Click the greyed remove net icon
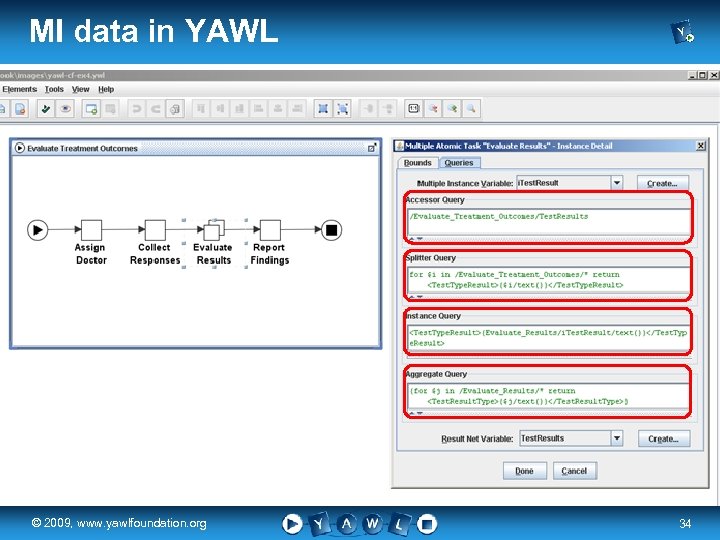 110,109
